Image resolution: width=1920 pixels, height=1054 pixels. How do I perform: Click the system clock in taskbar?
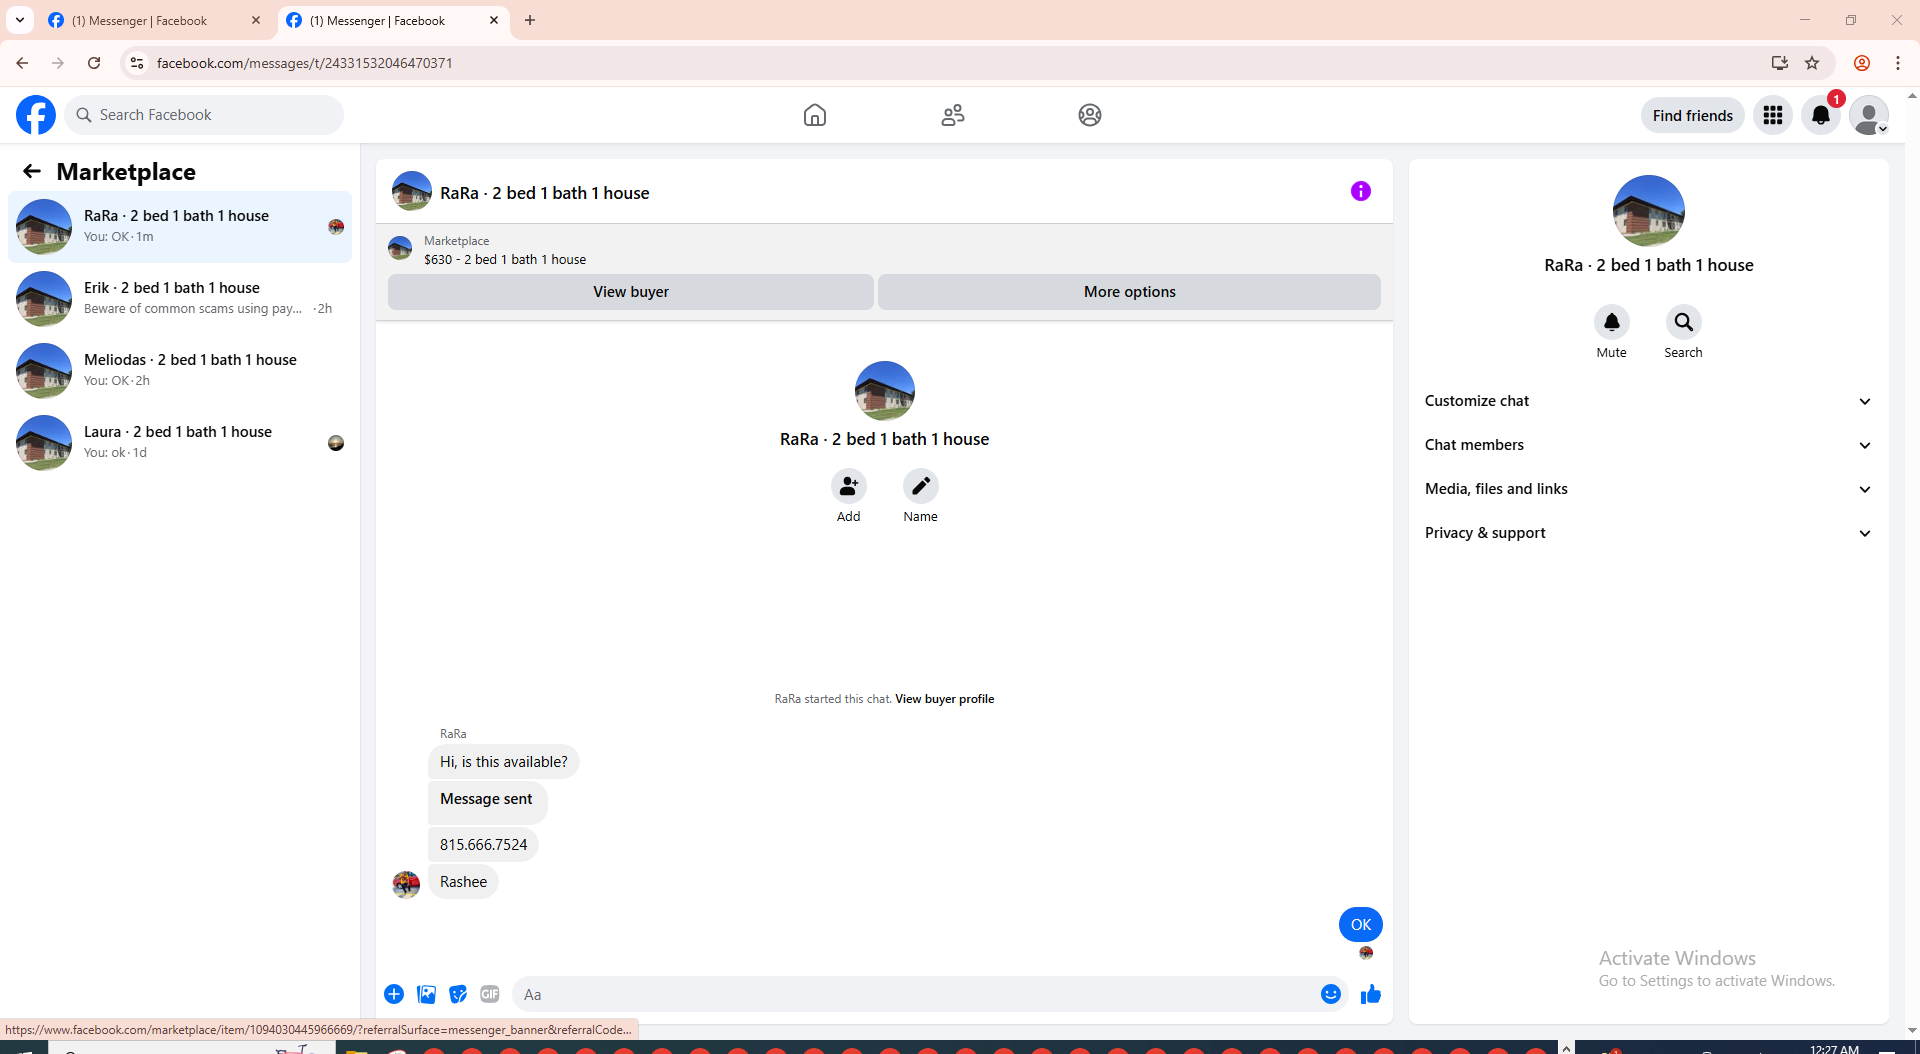1834,1048
